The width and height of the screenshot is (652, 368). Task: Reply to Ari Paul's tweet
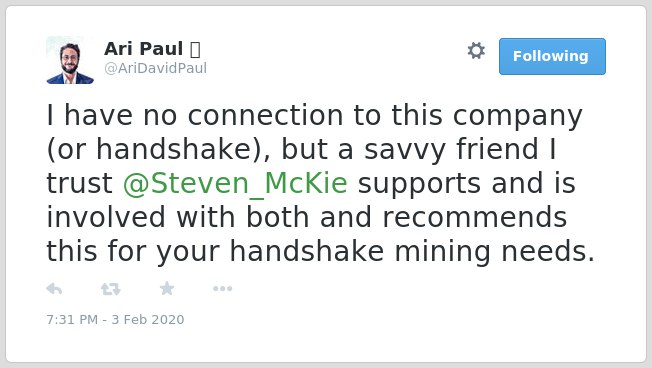54,289
